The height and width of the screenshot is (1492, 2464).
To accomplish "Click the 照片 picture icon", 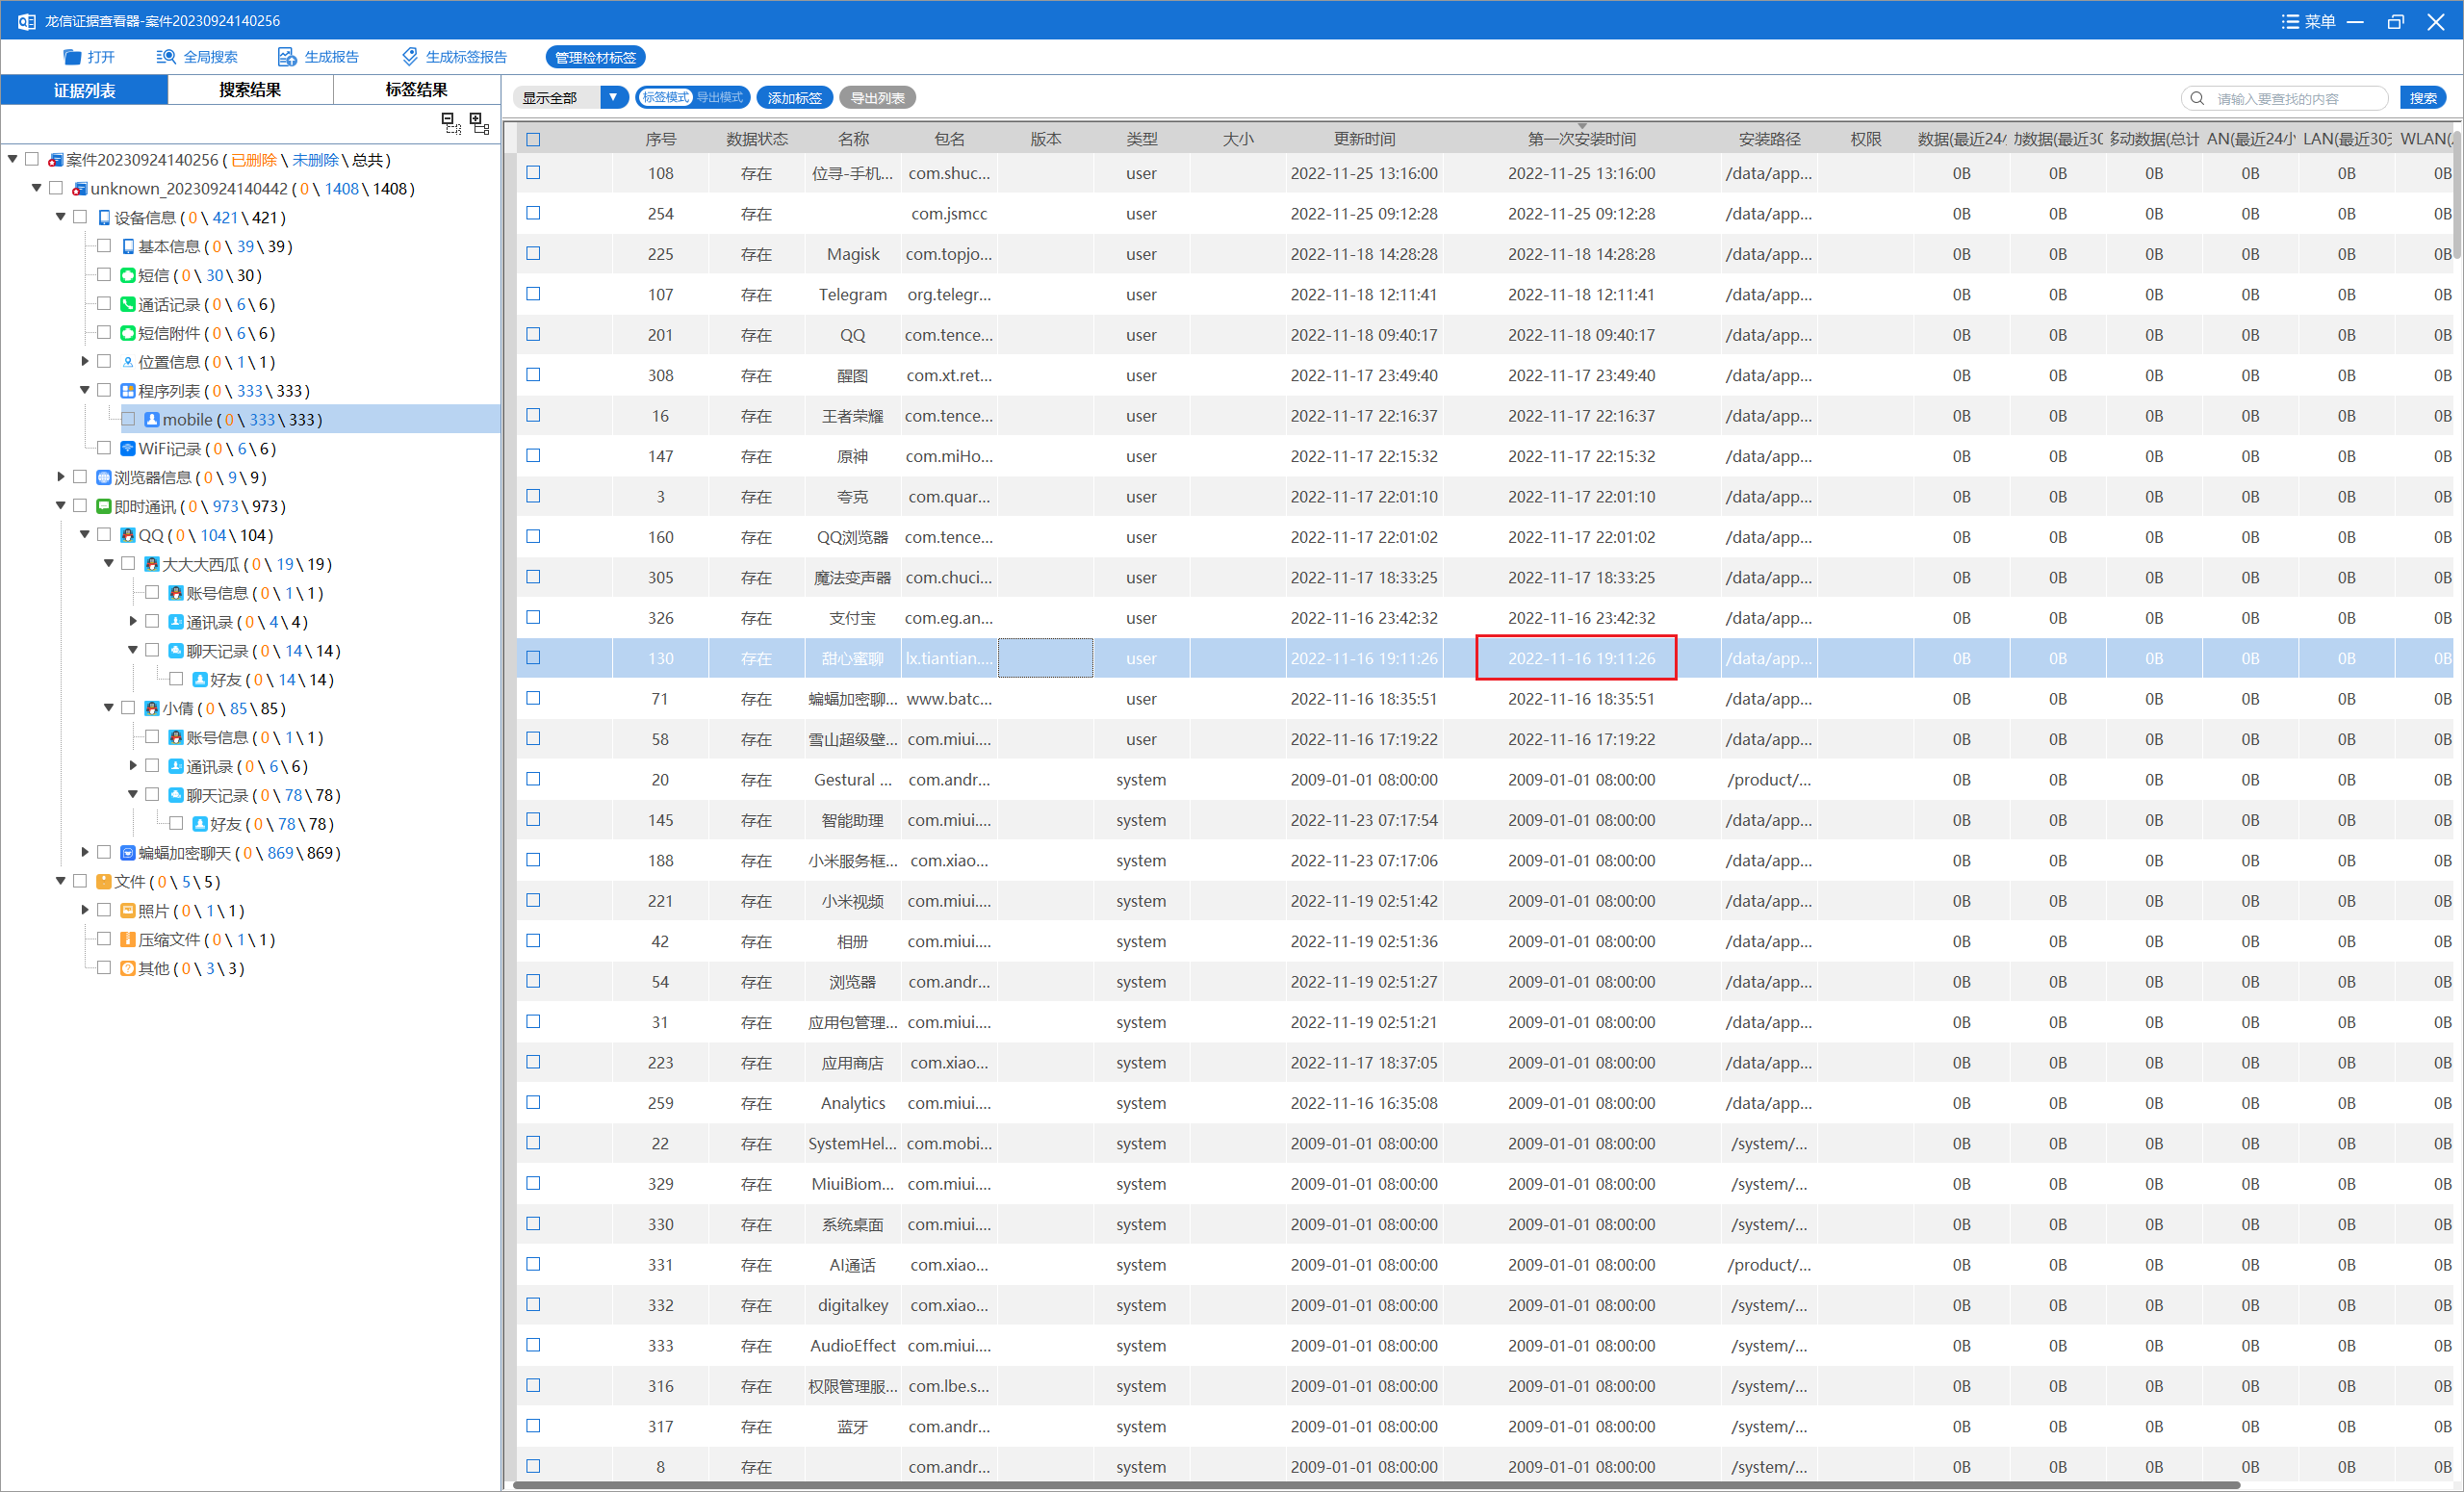I will pyautogui.click(x=128, y=911).
